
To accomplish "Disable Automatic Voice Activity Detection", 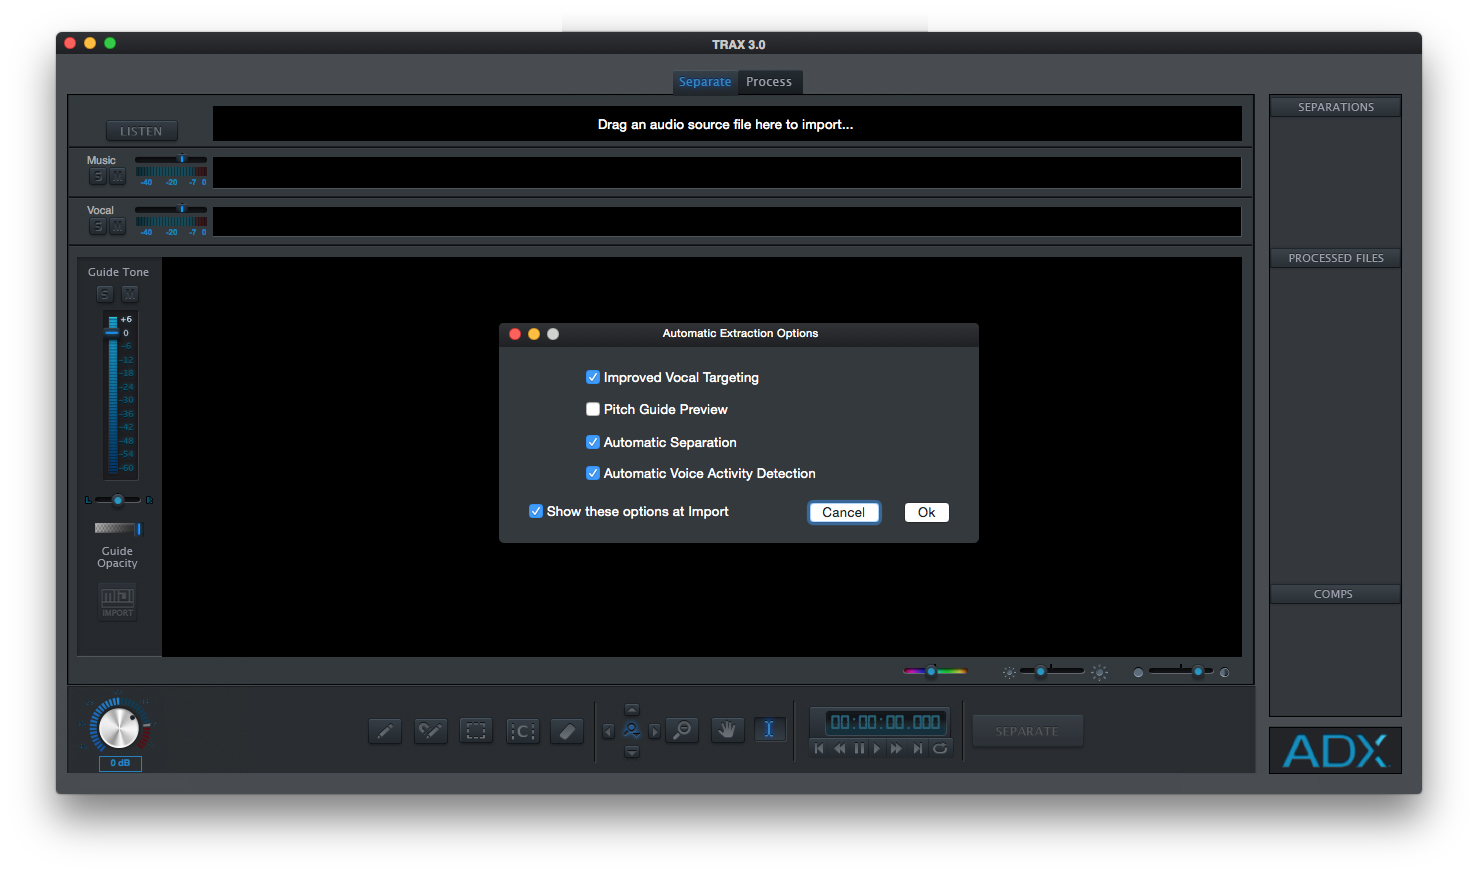I will tap(593, 473).
